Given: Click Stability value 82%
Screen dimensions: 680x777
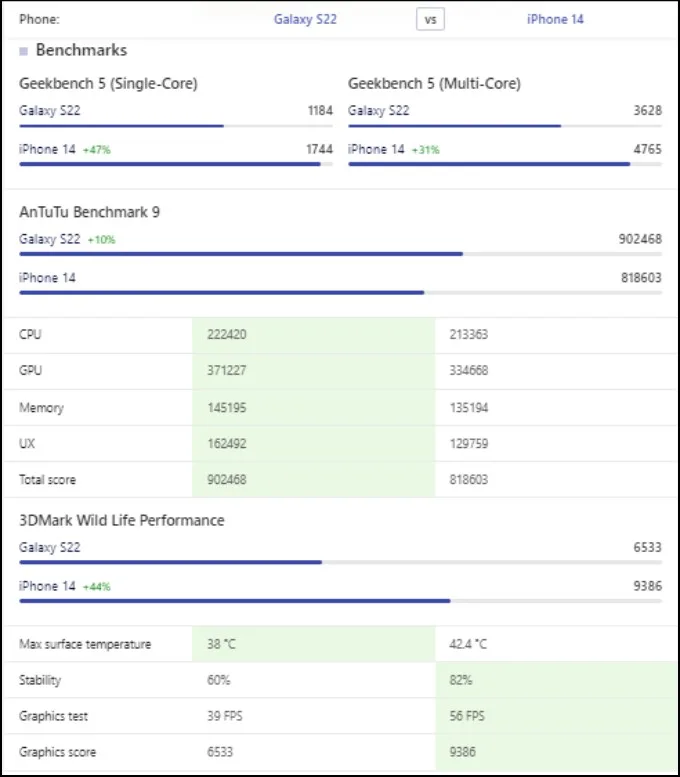Looking at the screenshot, I should click(x=460, y=680).
